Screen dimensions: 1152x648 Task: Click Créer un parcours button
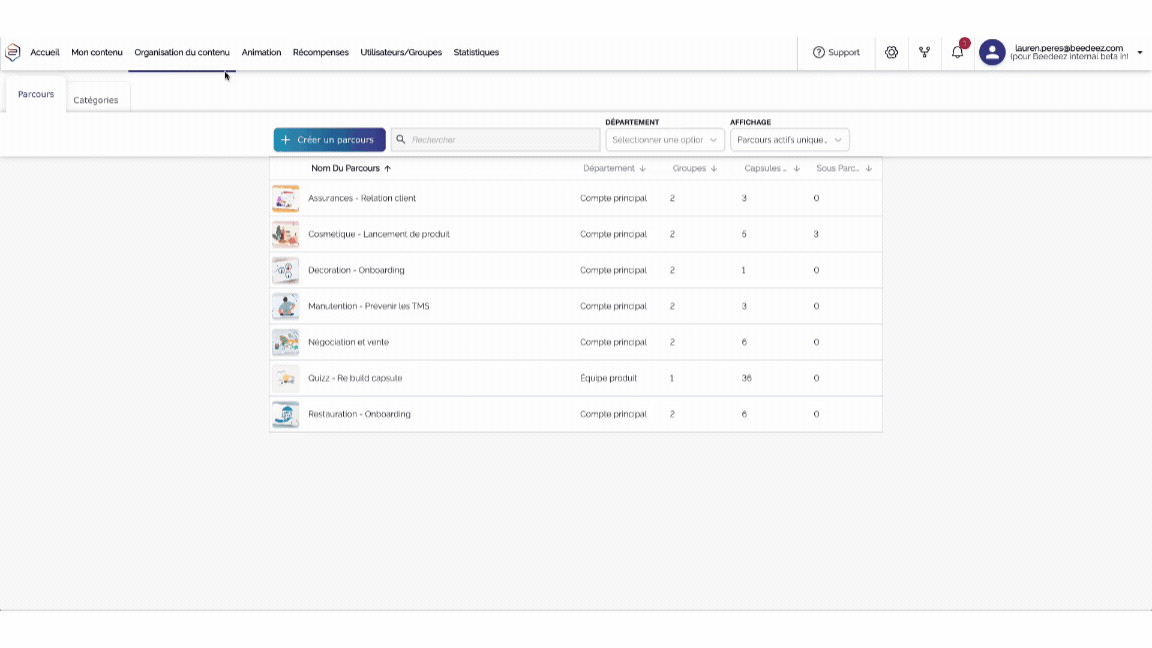(x=329, y=140)
